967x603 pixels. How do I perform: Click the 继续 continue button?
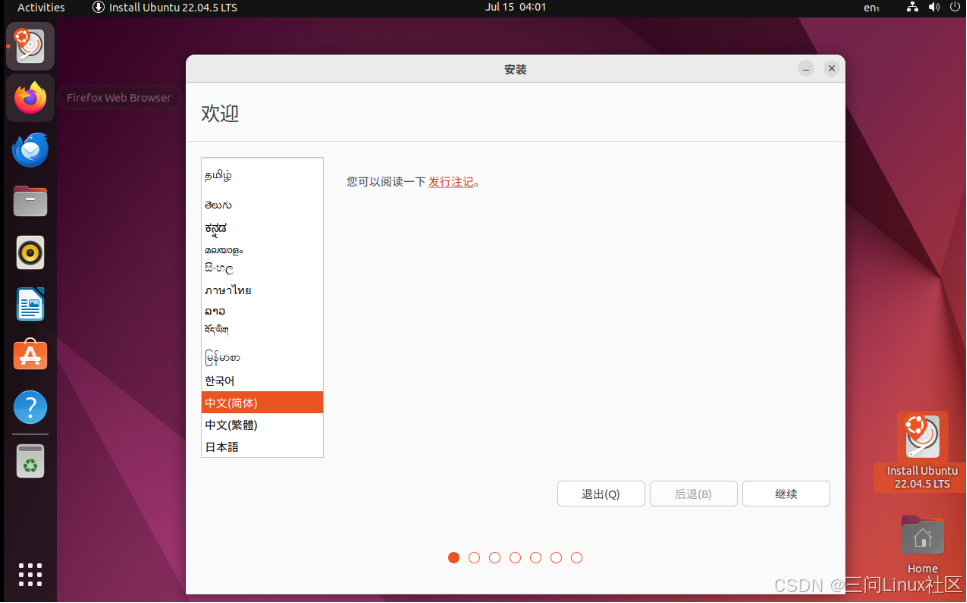(786, 494)
